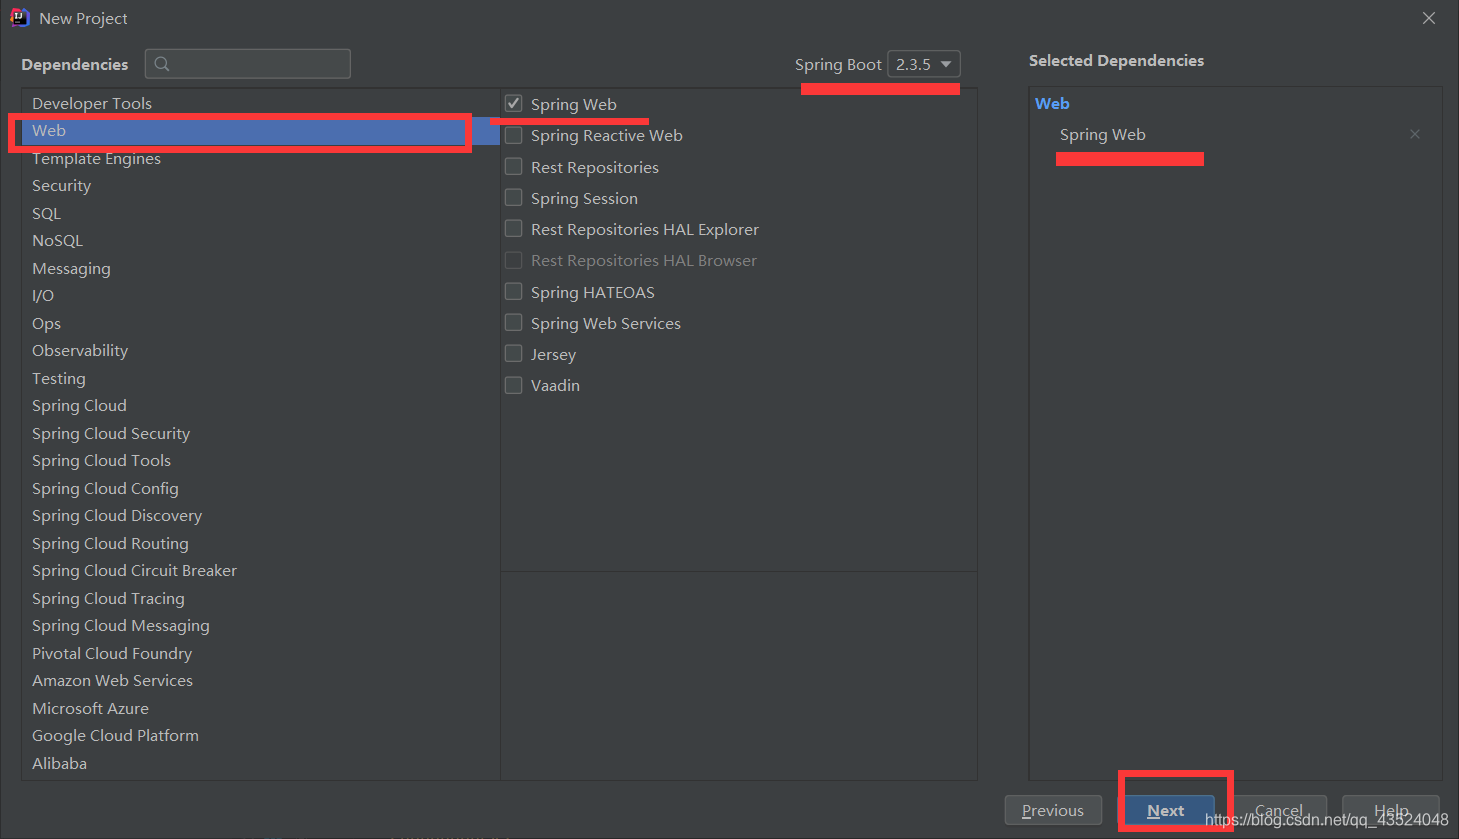1459x839 pixels.
Task: Open the Messaging category
Action: 261,268
